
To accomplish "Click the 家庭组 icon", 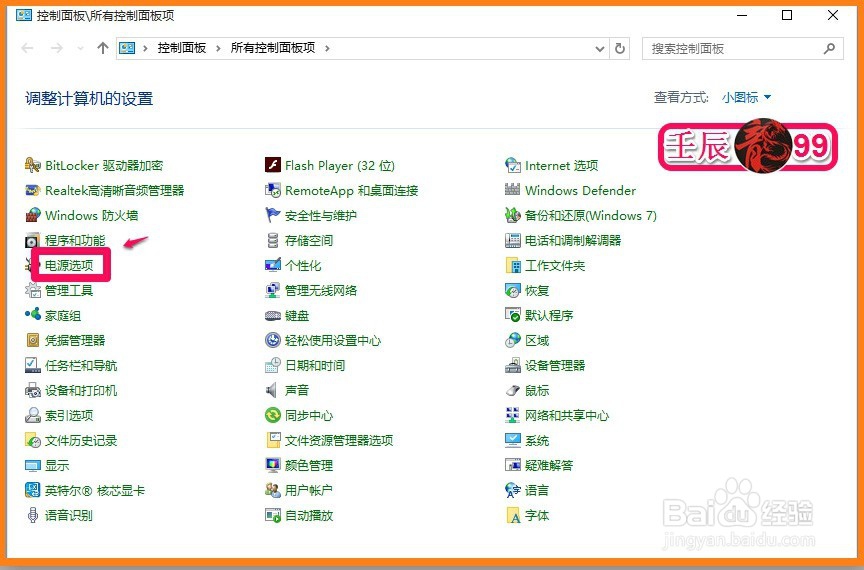I will 33,315.
